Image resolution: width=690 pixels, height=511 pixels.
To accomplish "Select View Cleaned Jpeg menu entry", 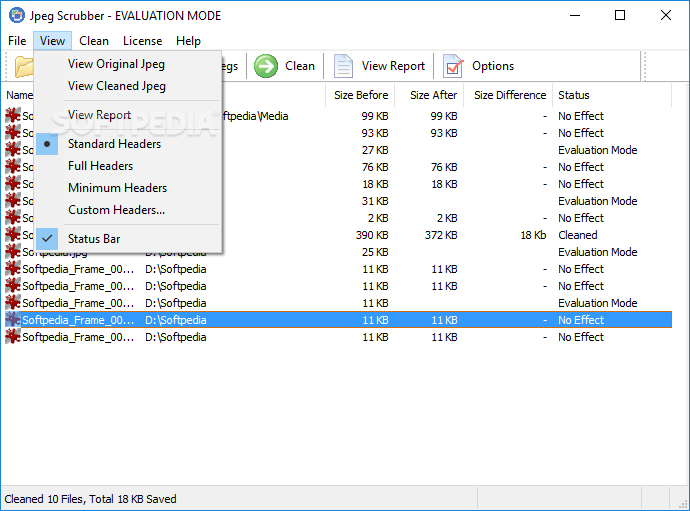I will (128, 86).
